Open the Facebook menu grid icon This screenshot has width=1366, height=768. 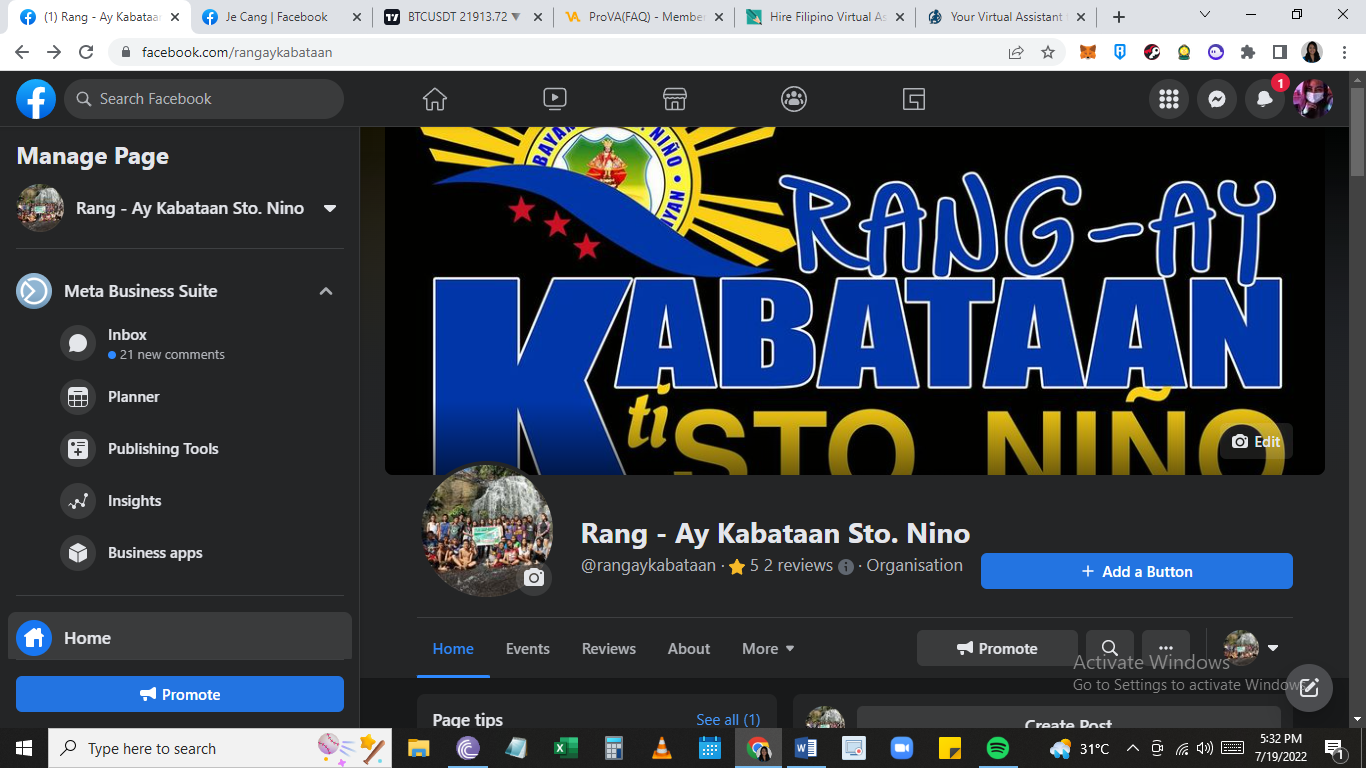[x=1169, y=99]
